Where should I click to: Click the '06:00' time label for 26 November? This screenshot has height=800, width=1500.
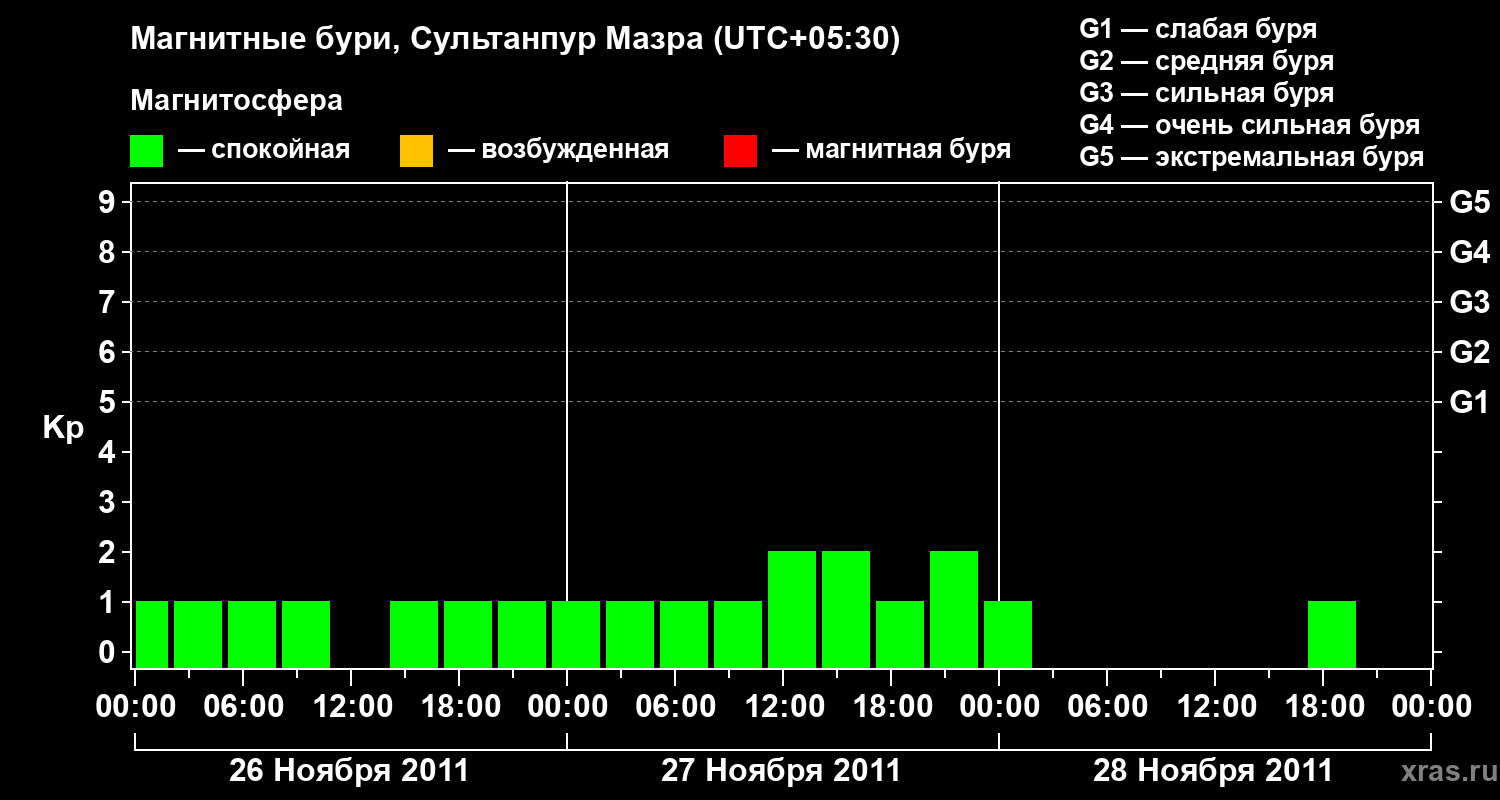click(x=243, y=707)
